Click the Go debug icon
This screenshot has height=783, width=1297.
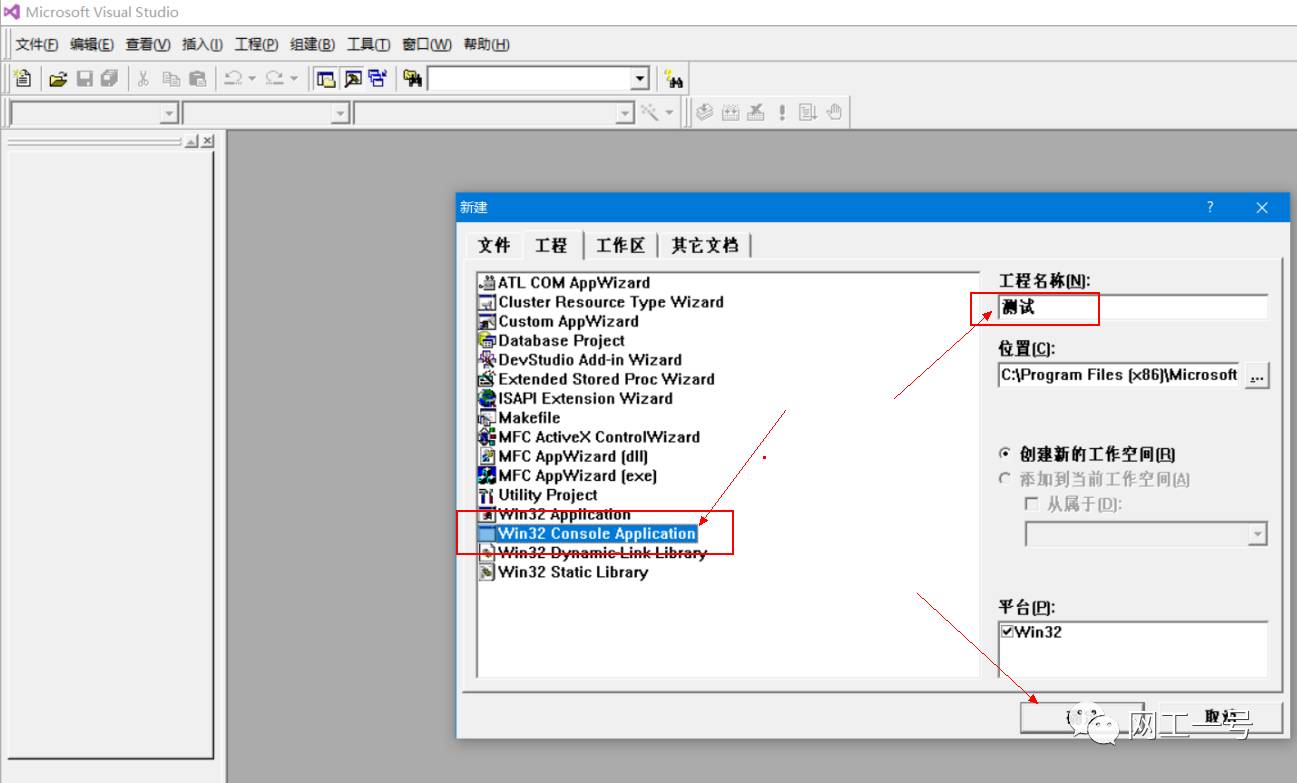[808, 112]
